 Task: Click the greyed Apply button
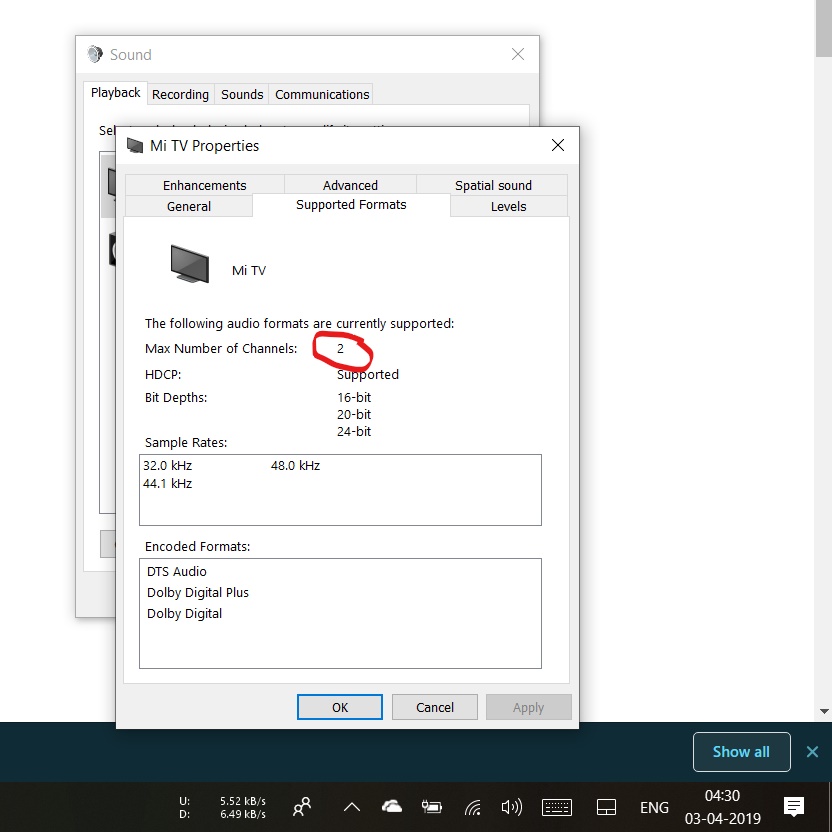point(528,707)
